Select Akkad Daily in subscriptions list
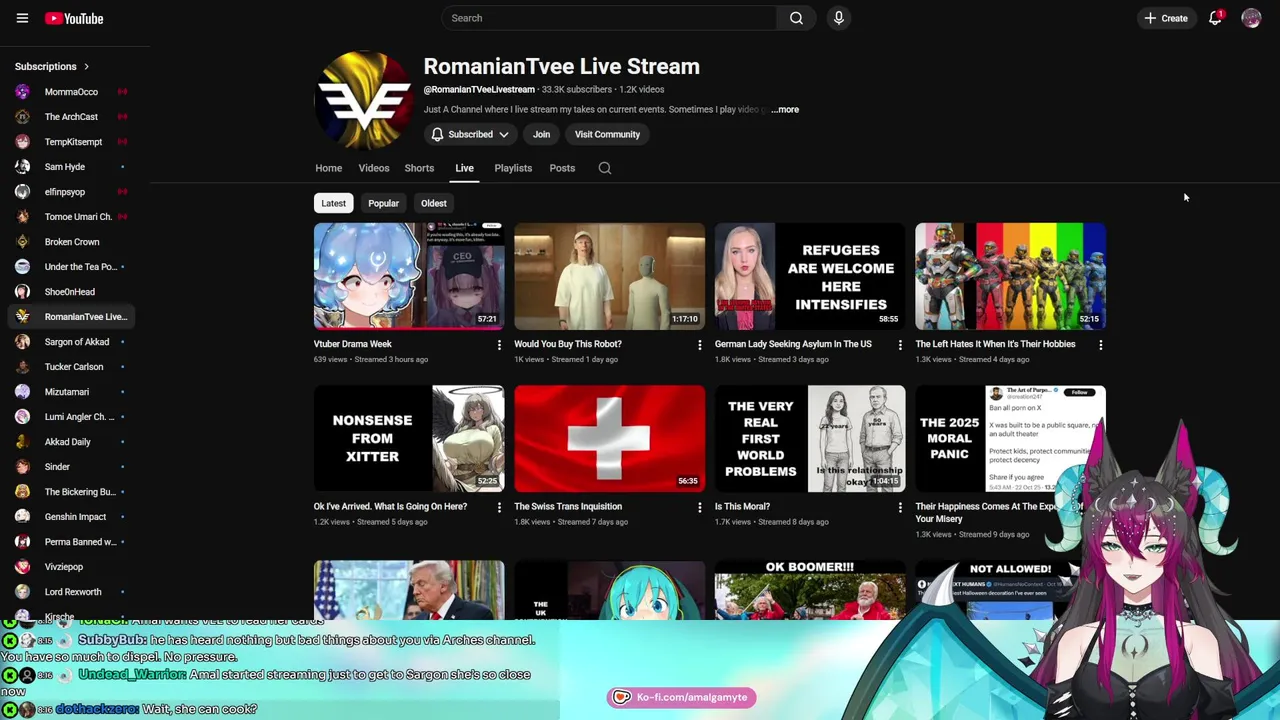Image resolution: width=1280 pixels, height=720 pixels. [x=72, y=442]
